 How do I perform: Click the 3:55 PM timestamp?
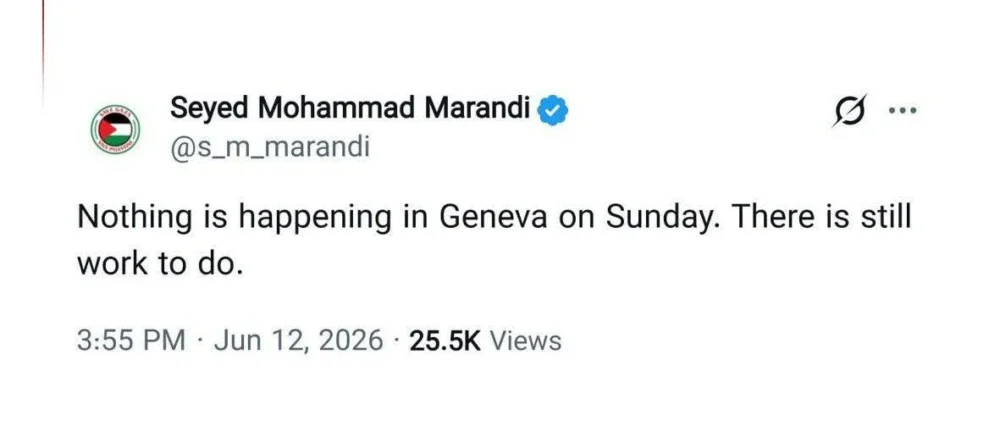pos(132,340)
